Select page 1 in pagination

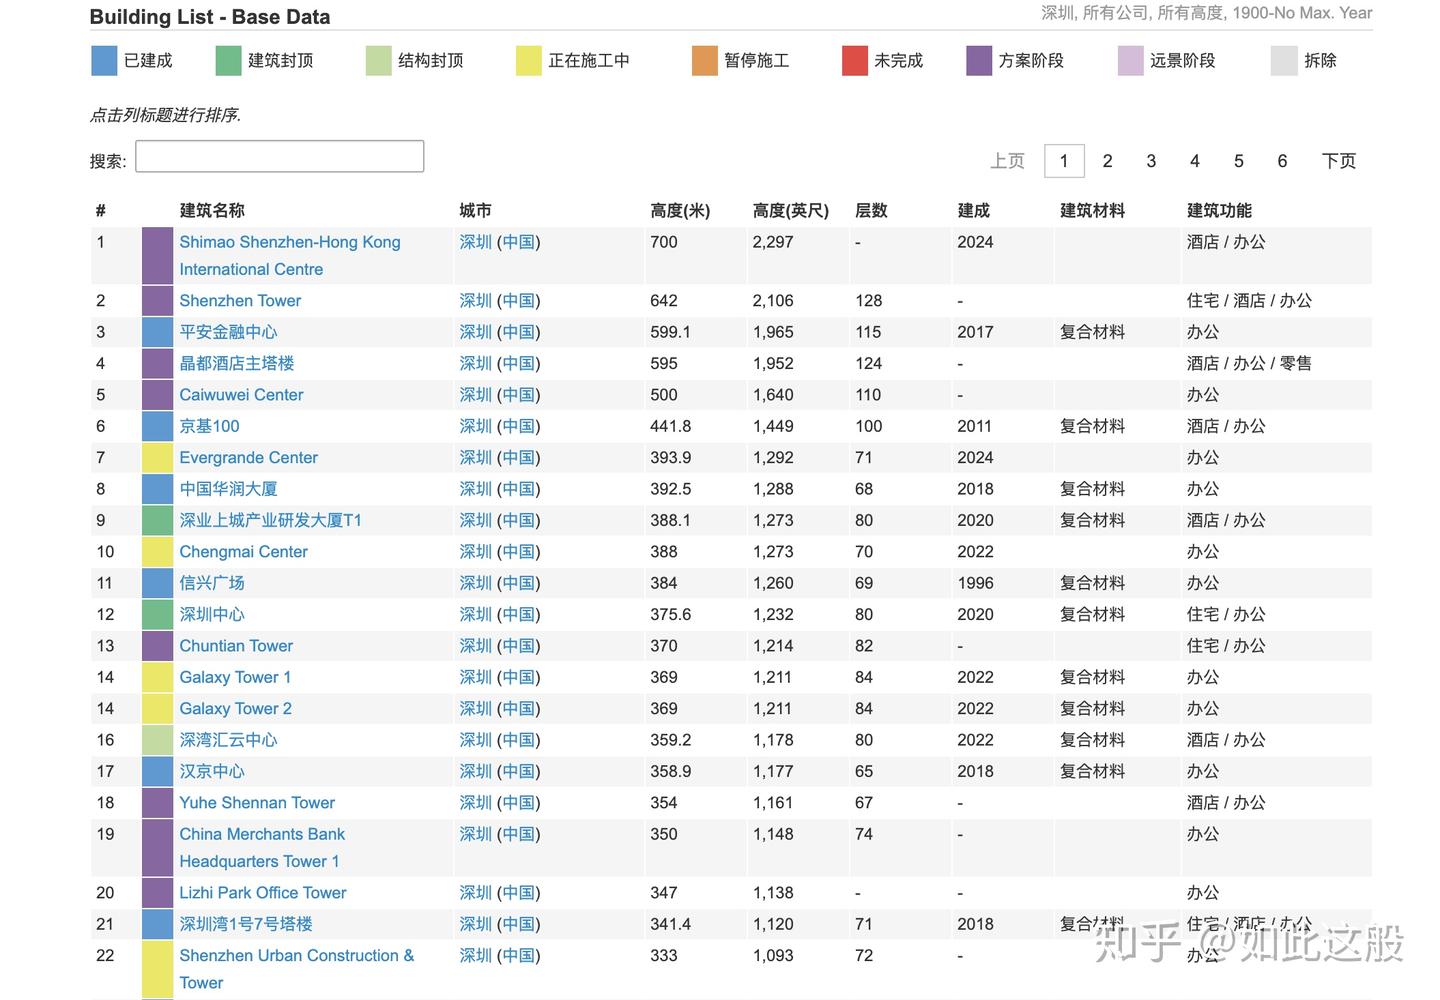[1064, 161]
